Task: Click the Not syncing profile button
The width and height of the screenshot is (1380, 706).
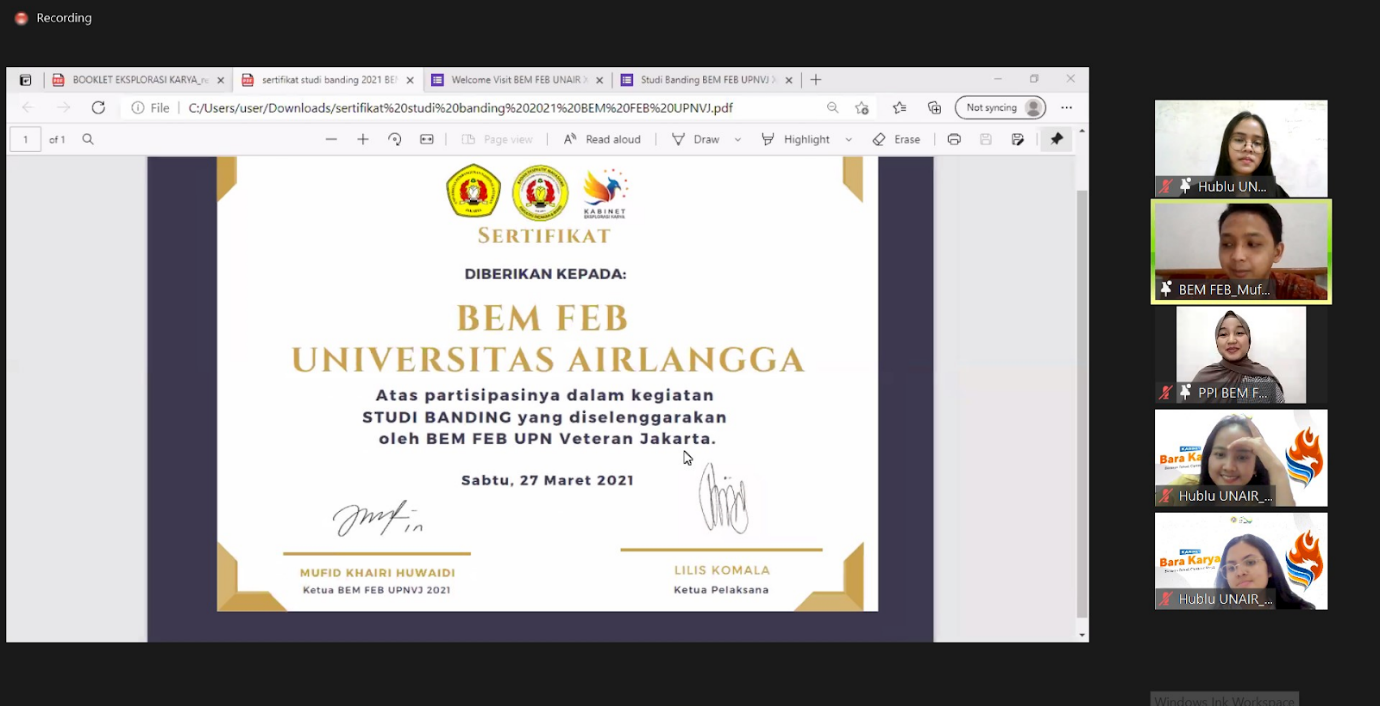Action: click(1001, 108)
